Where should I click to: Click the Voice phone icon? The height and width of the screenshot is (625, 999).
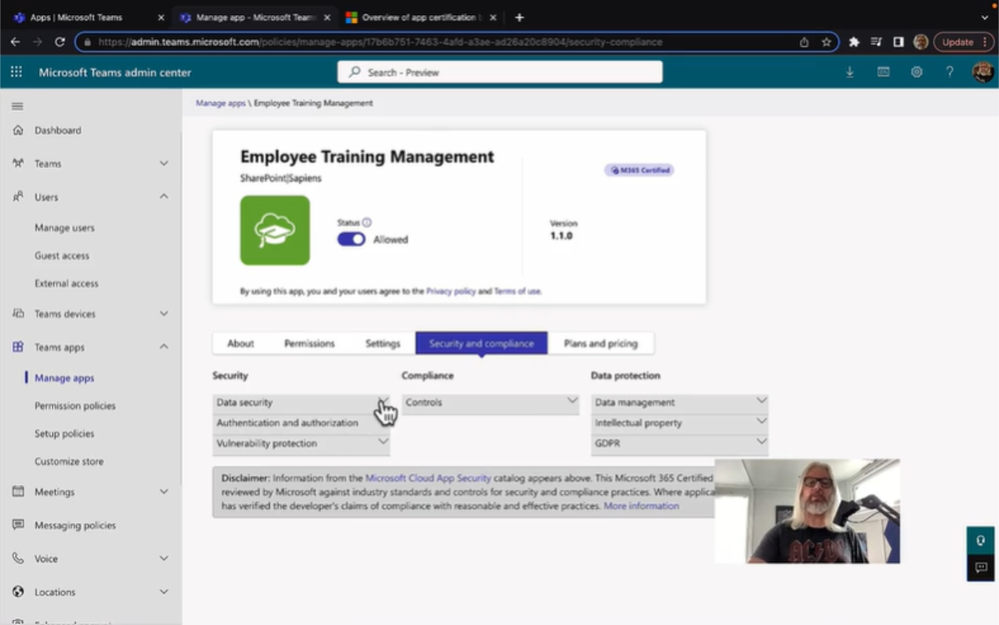(18, 558)
